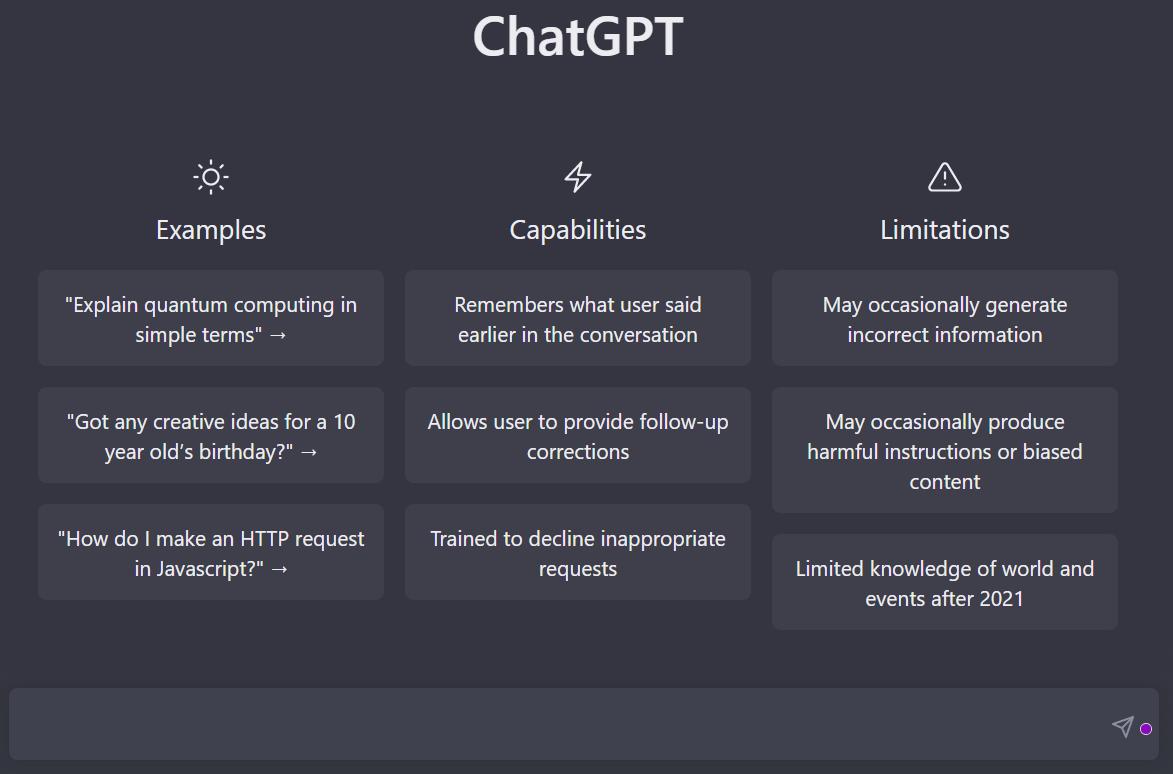The height and width of the screenshot is (774, 1173).
Task: Click the message input field at the bottom
Action: point(550,724)
